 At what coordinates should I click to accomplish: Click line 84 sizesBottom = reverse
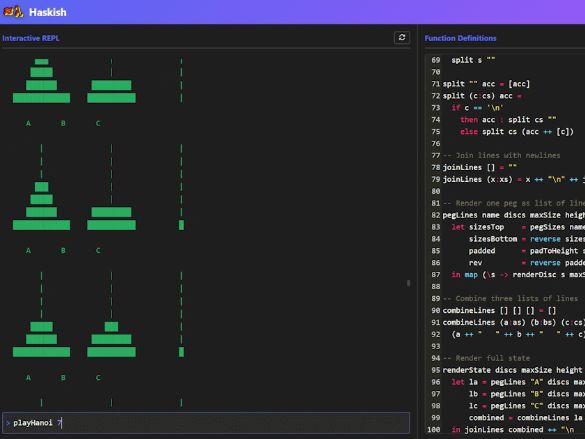click(x=527, y=239)
